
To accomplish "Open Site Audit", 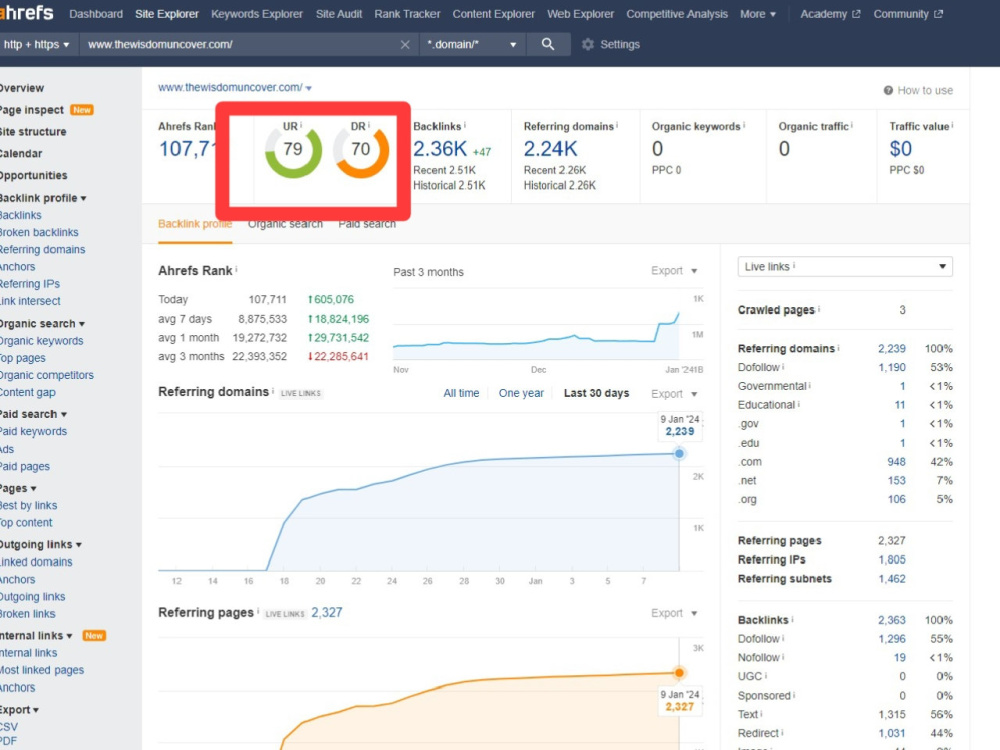I will pos(339,14).
